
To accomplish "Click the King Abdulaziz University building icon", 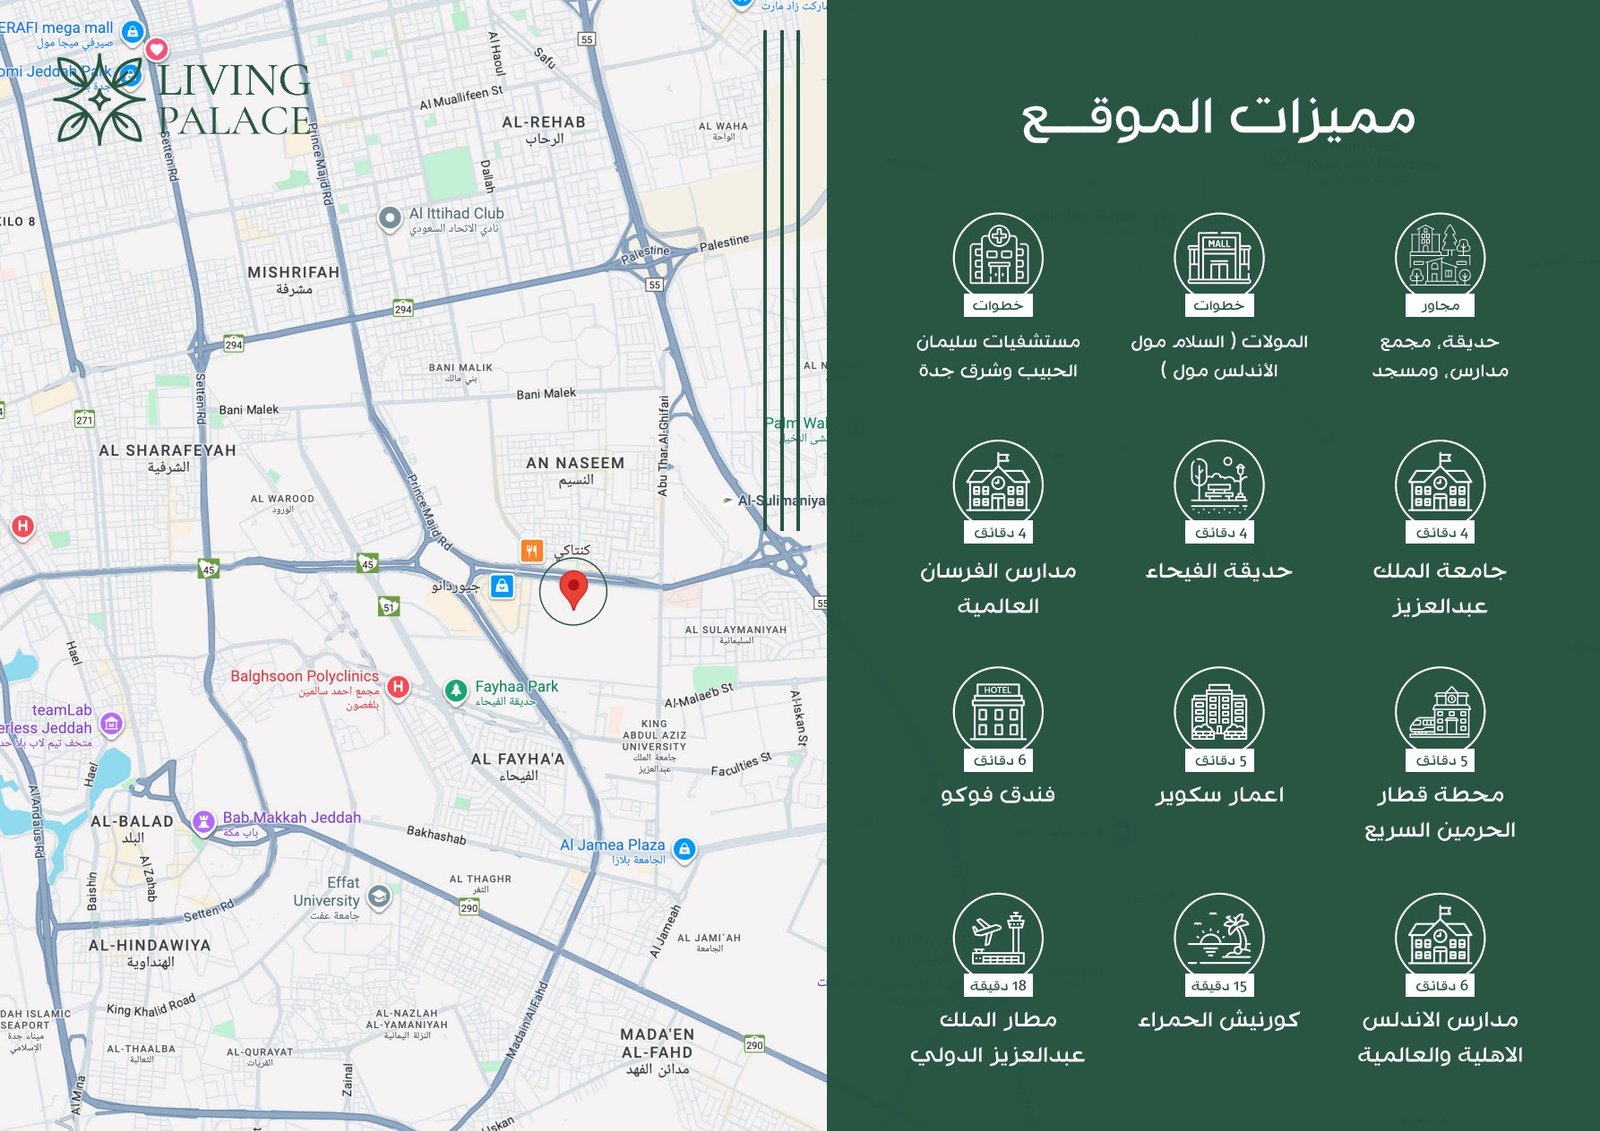I will coord(1440,485).
